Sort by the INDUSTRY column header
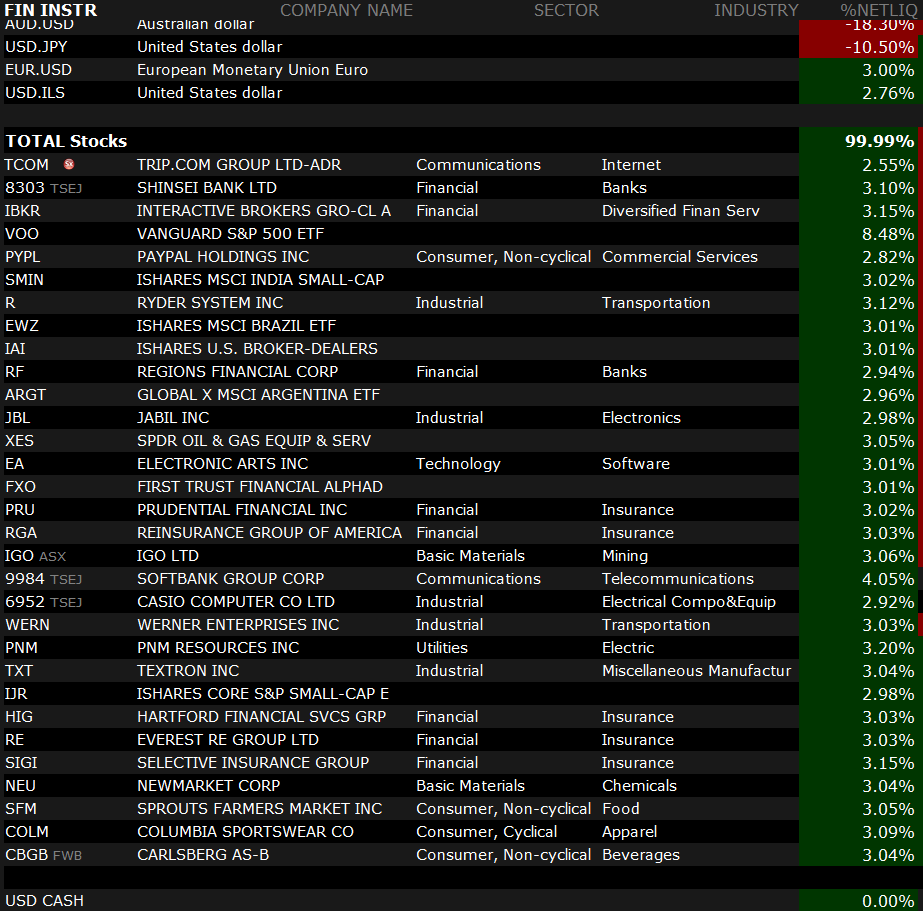 tap(756, 10)
